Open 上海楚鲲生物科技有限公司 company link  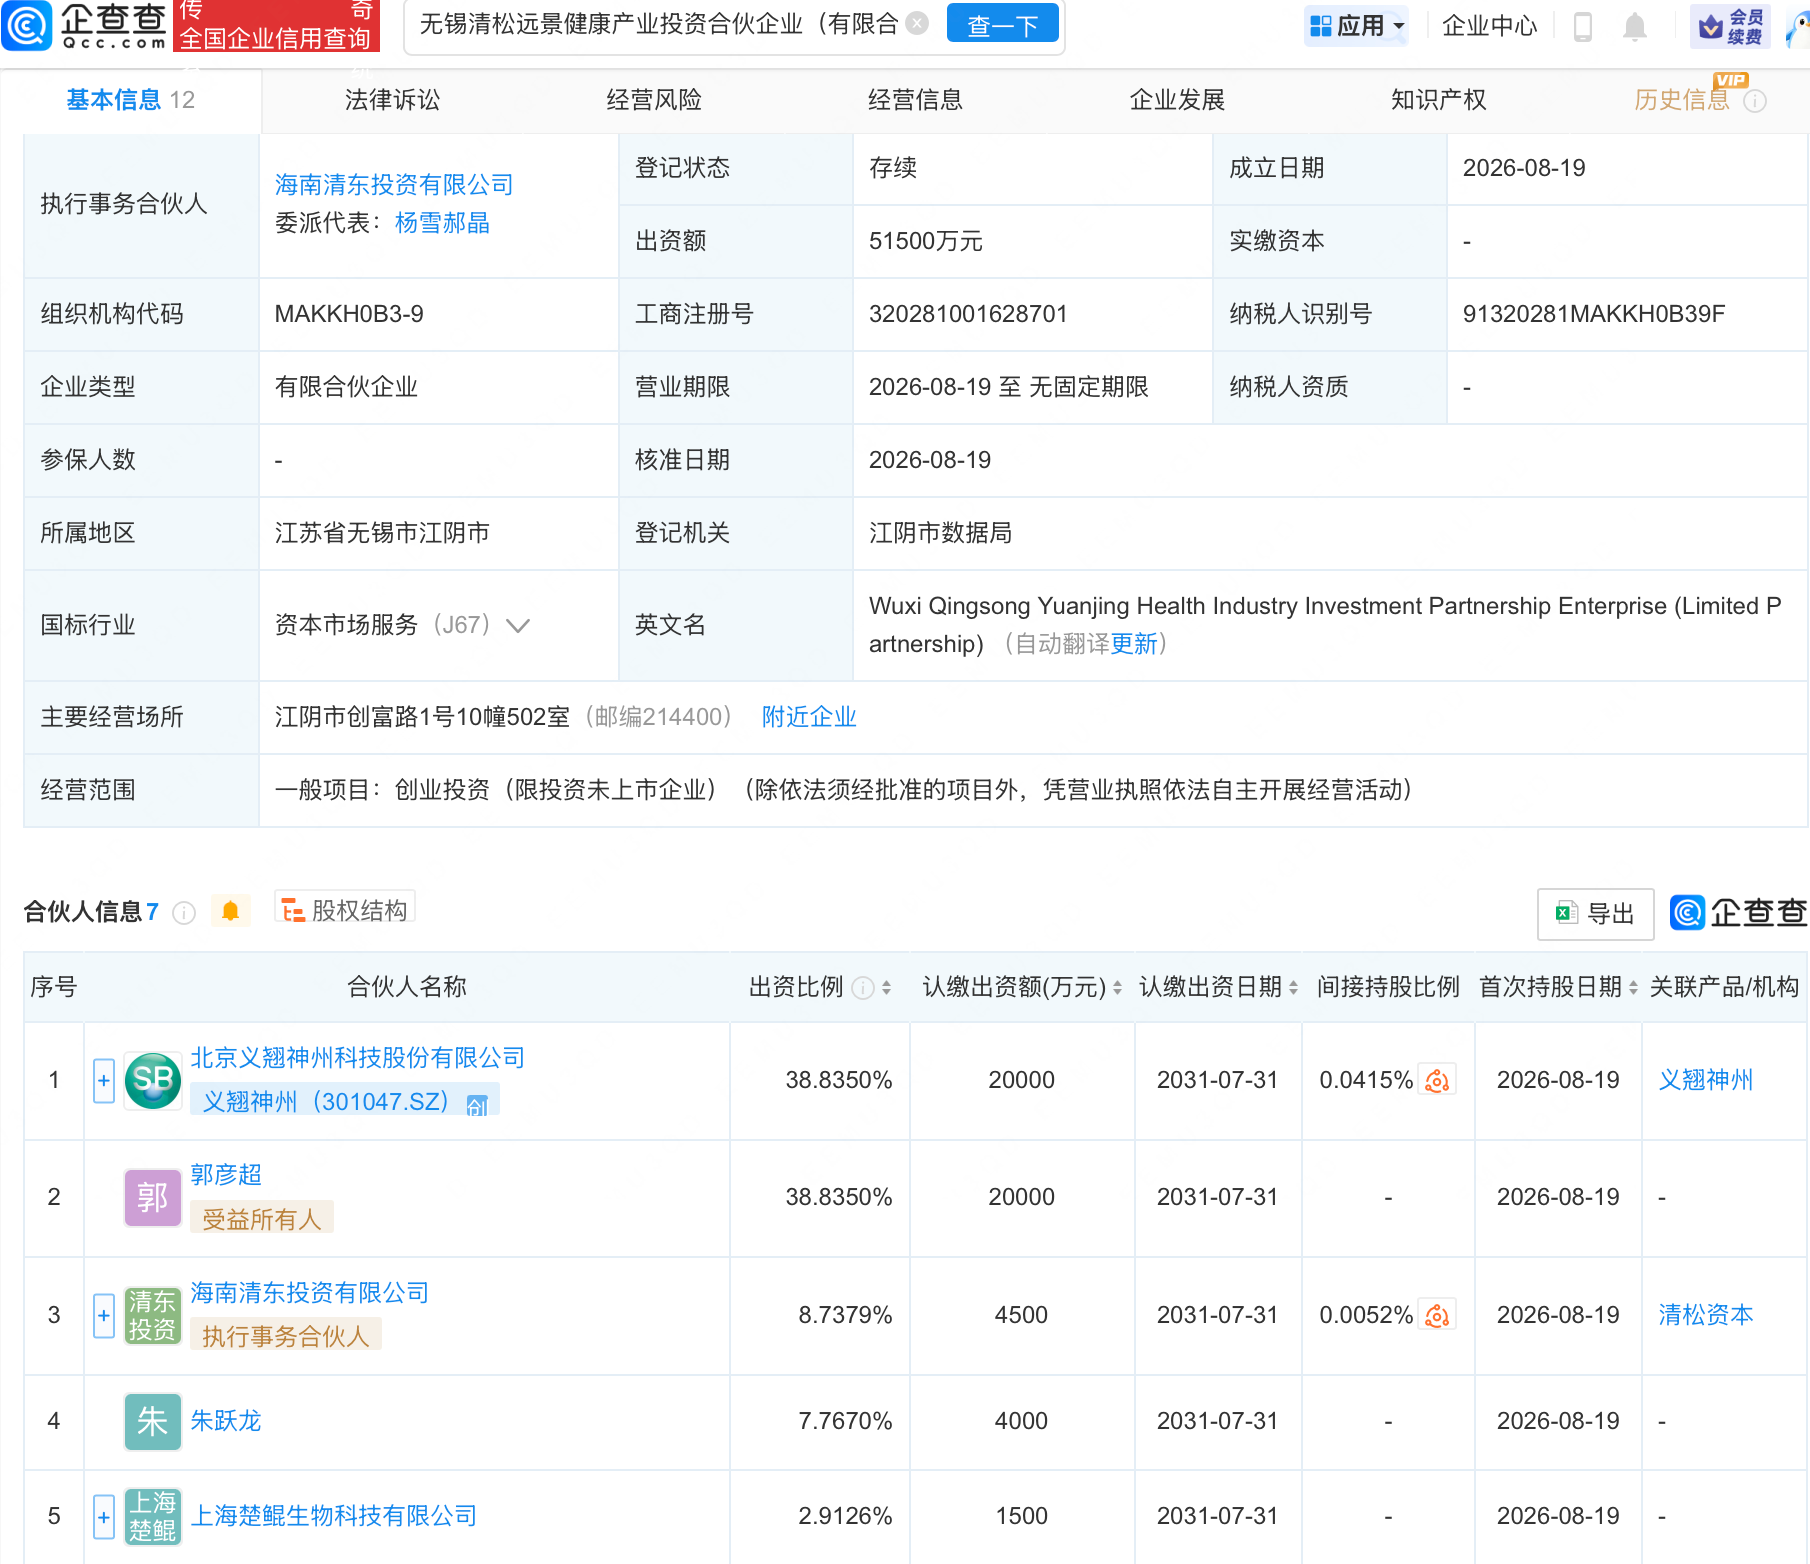click(334, 1516)
